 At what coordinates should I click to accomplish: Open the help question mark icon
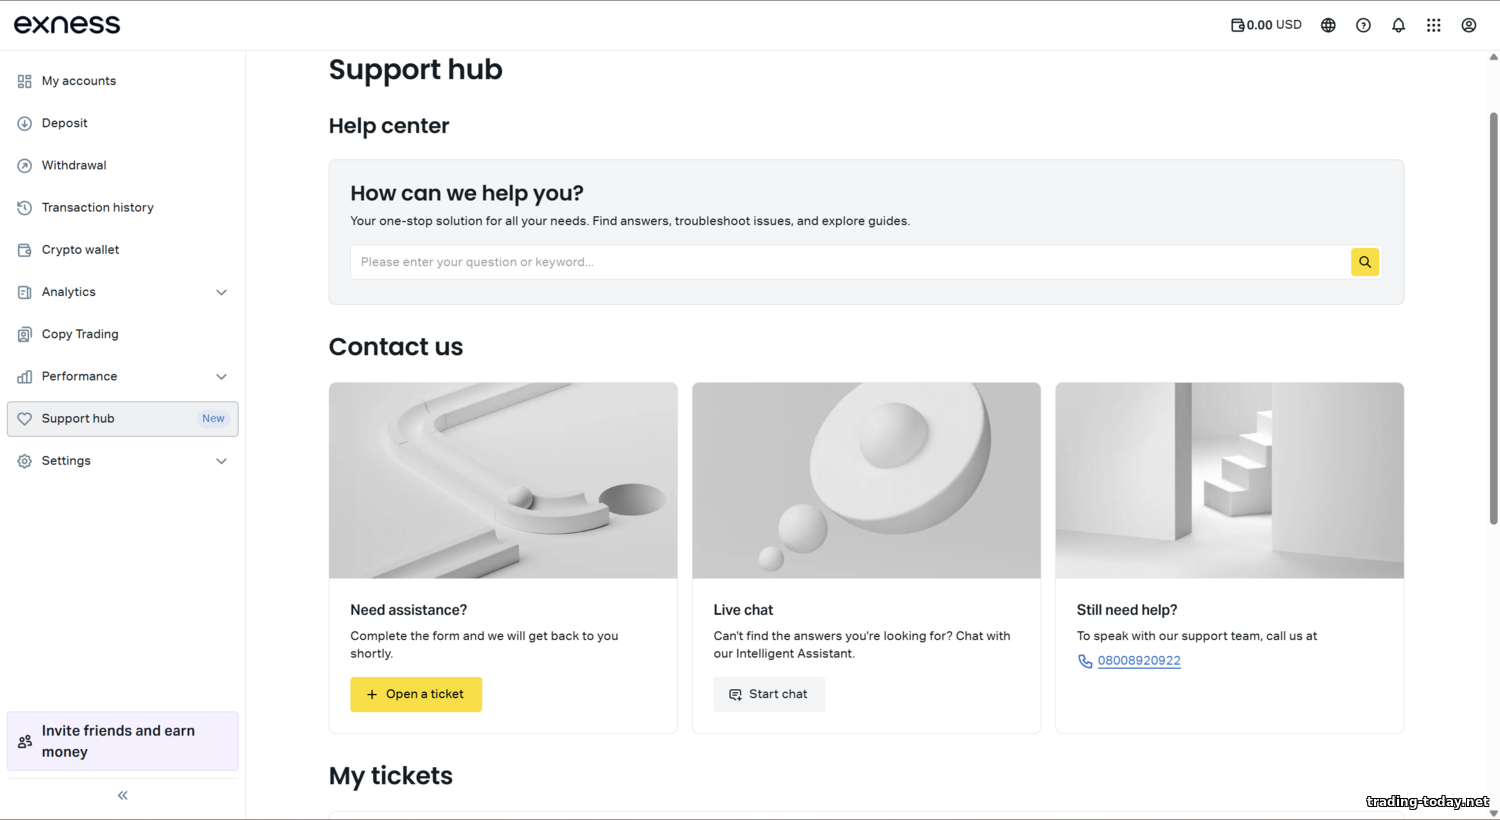point(1363,25)
